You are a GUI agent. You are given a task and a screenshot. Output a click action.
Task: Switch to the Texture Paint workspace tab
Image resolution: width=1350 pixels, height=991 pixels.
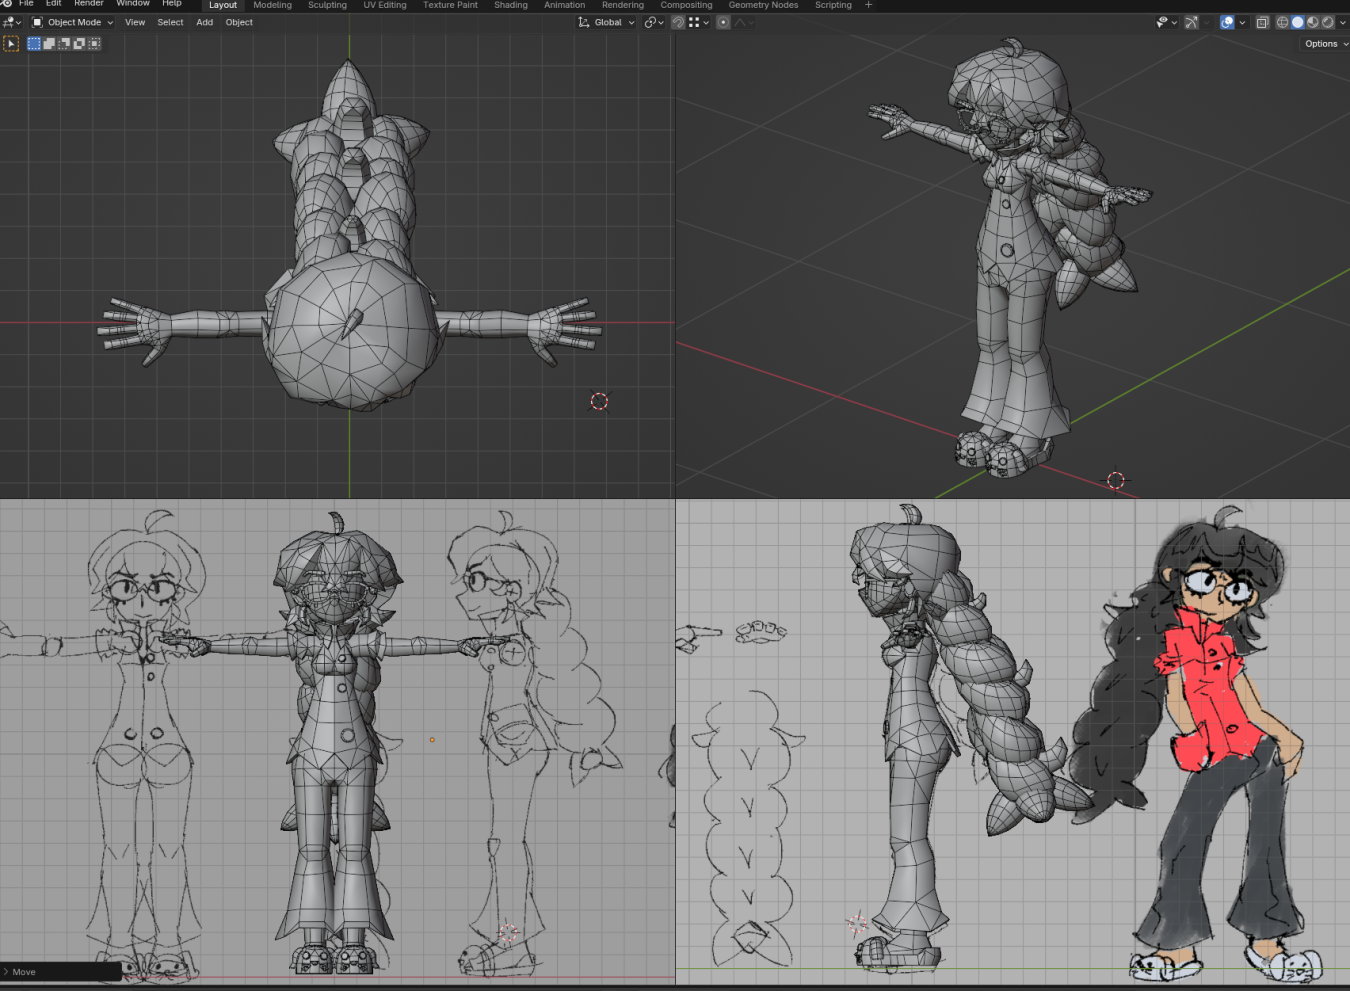click(x=450, y=5)
